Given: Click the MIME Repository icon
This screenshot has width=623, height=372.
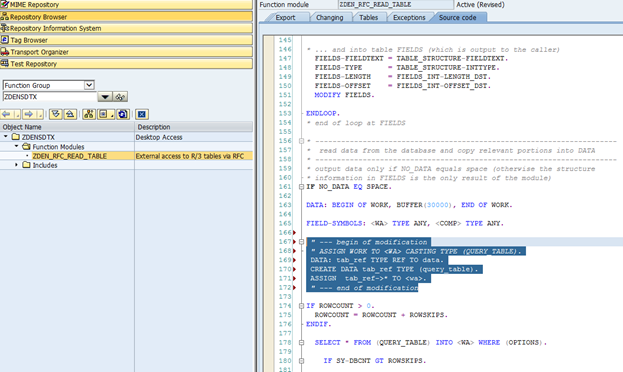Looking at the screenshot, I should 5,4.
